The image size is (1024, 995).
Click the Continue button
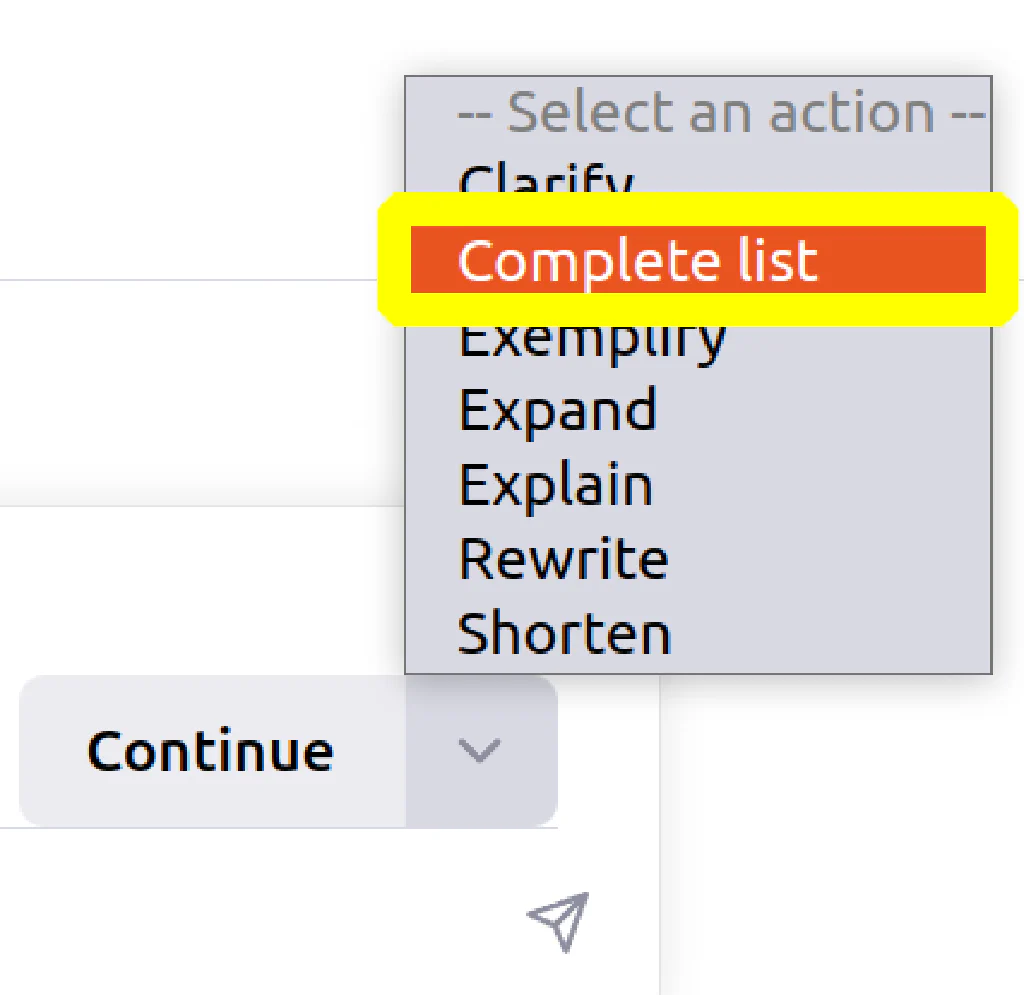[212, 751]
